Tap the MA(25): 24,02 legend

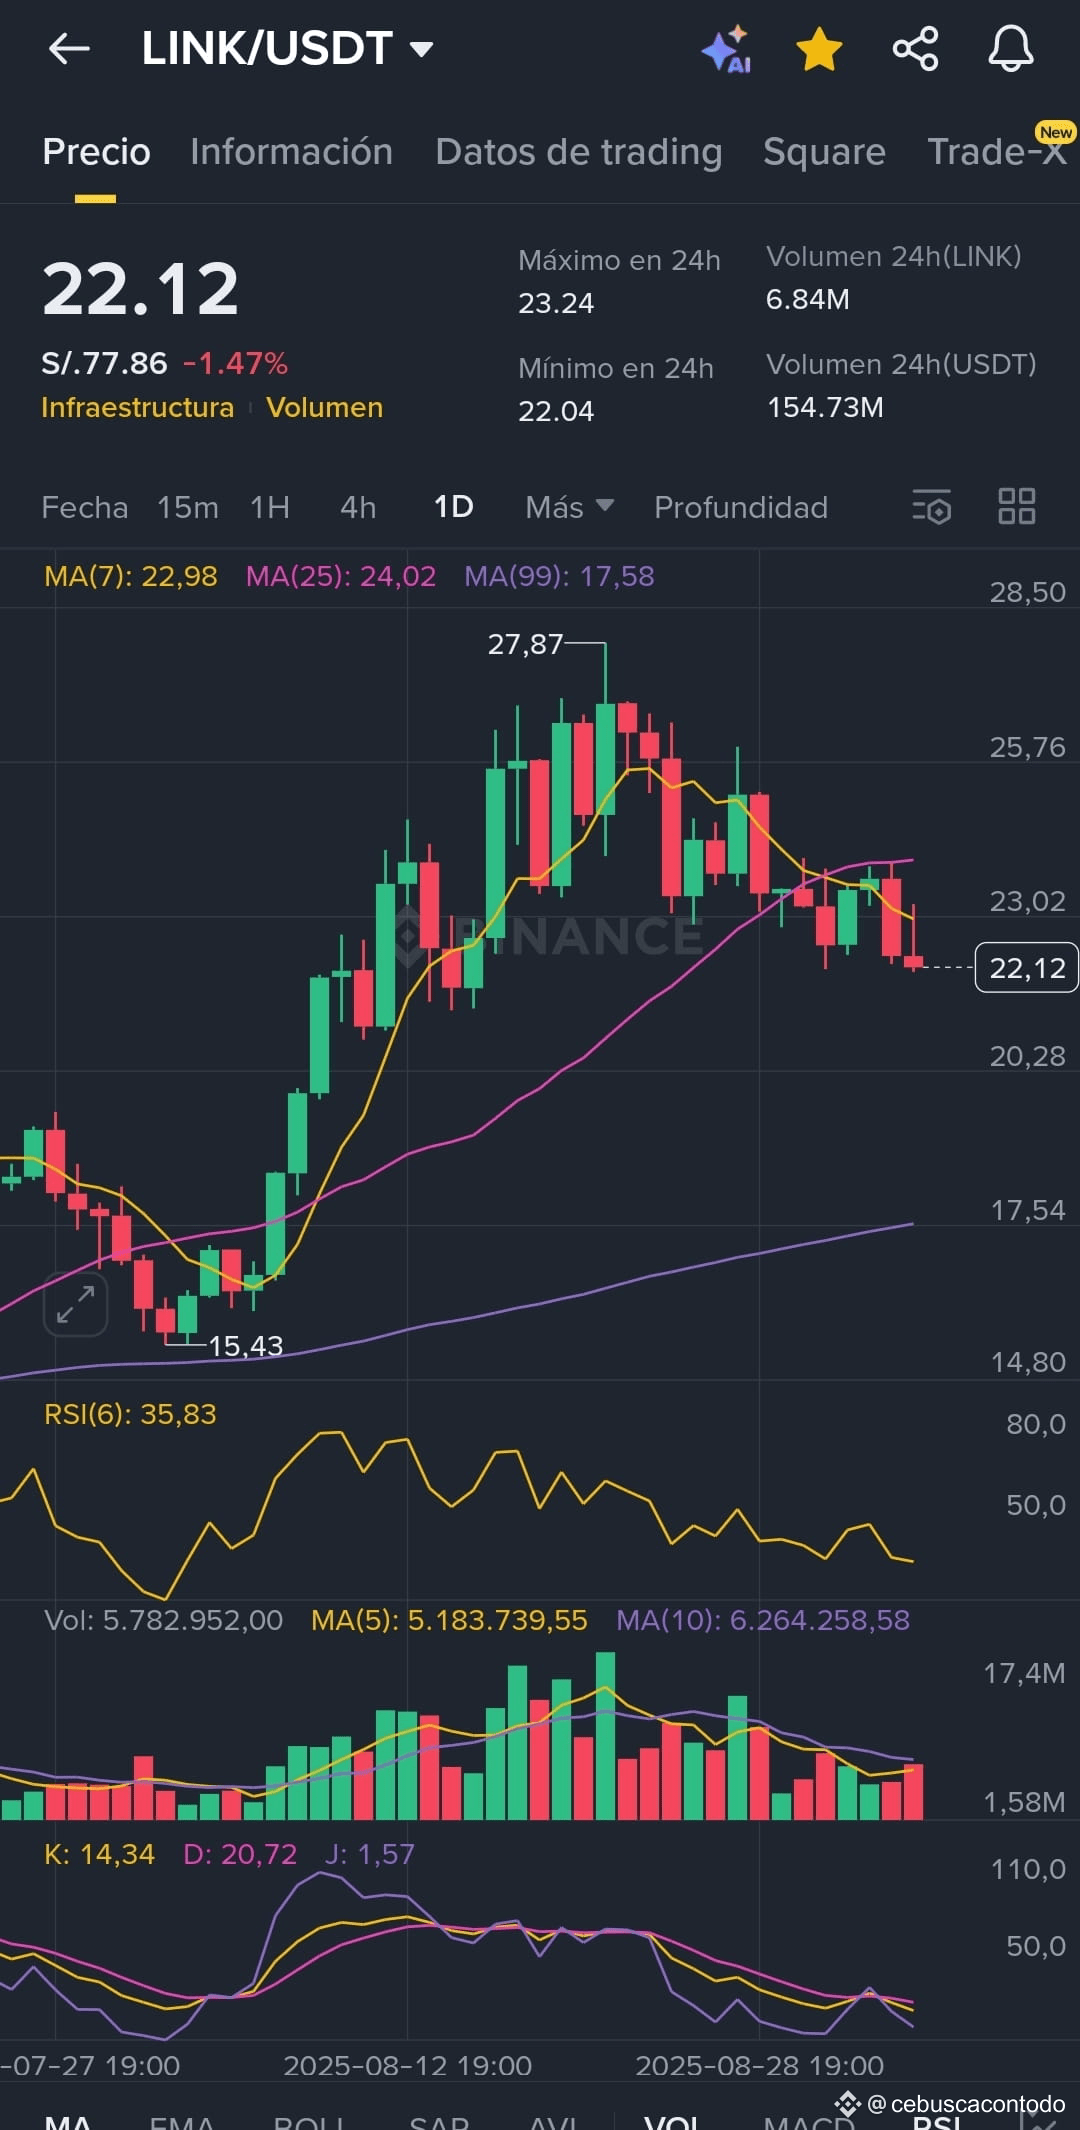point(341,576)
